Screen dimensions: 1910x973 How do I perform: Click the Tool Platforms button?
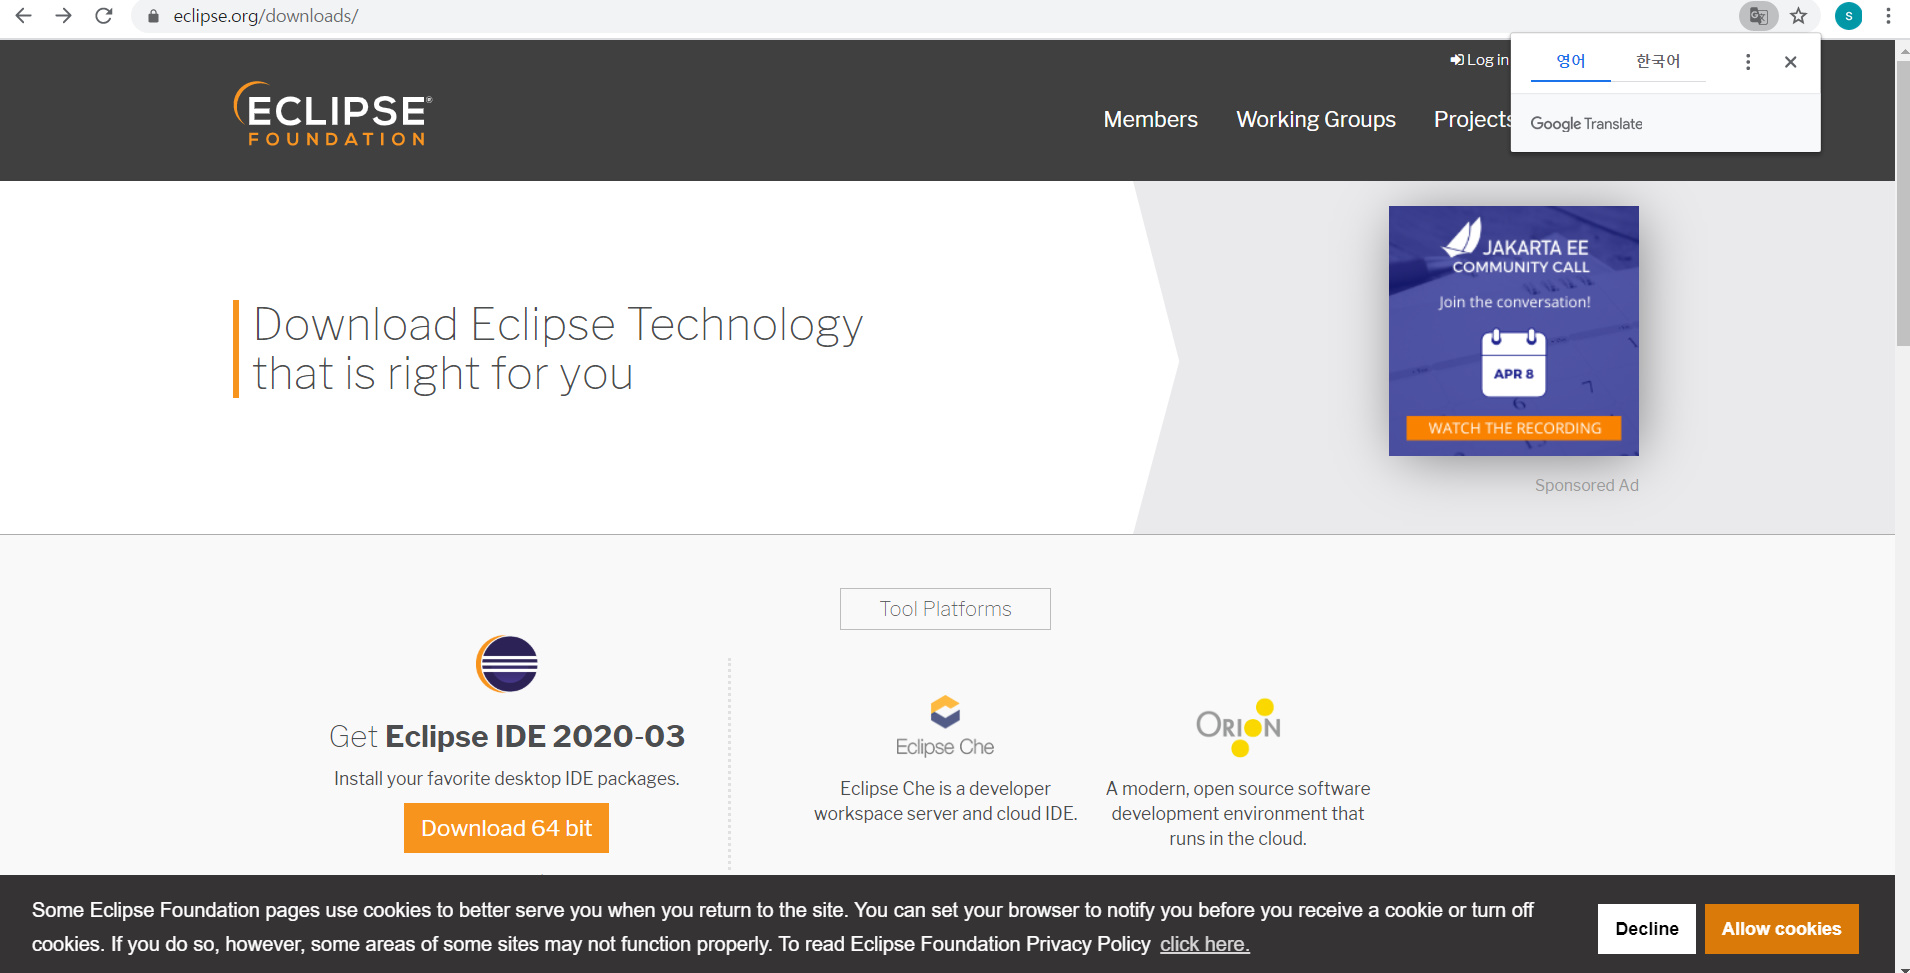click(945, 609)
